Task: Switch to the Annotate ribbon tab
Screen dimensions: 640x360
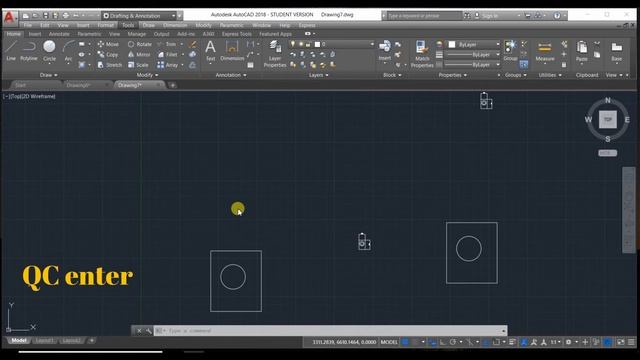Action: pos(59,34)
